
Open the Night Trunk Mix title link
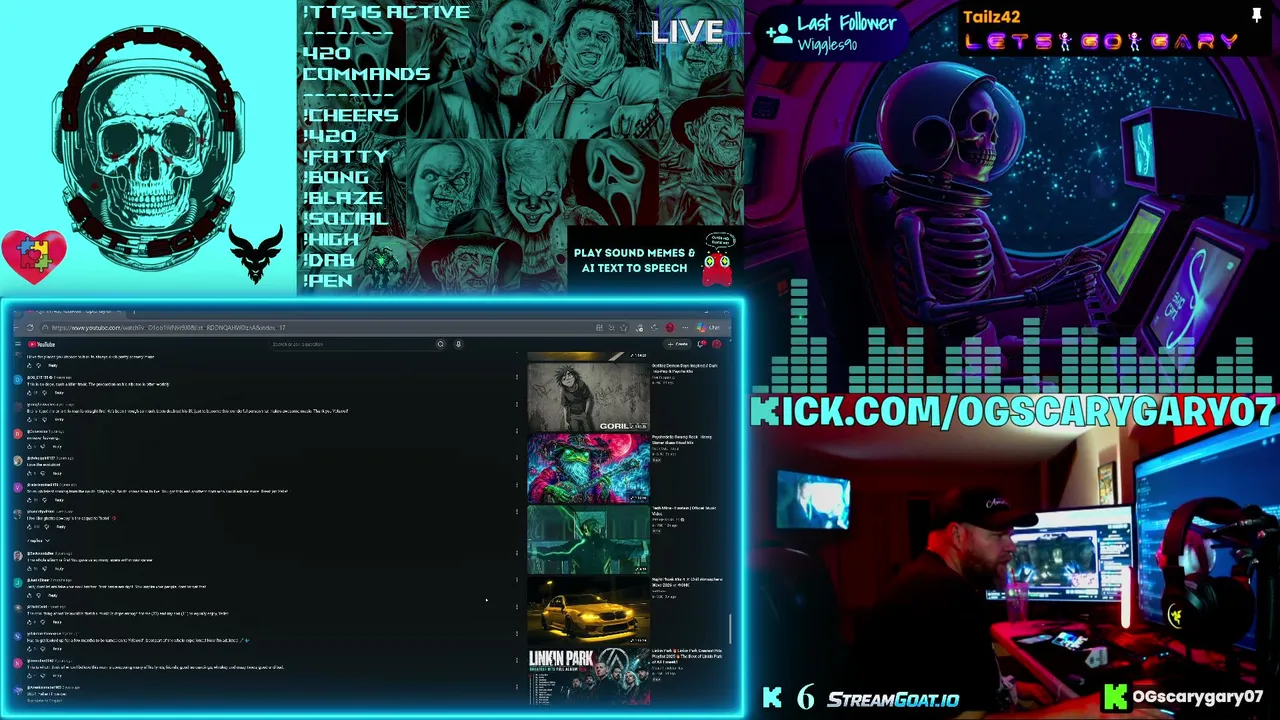point(687,582)
